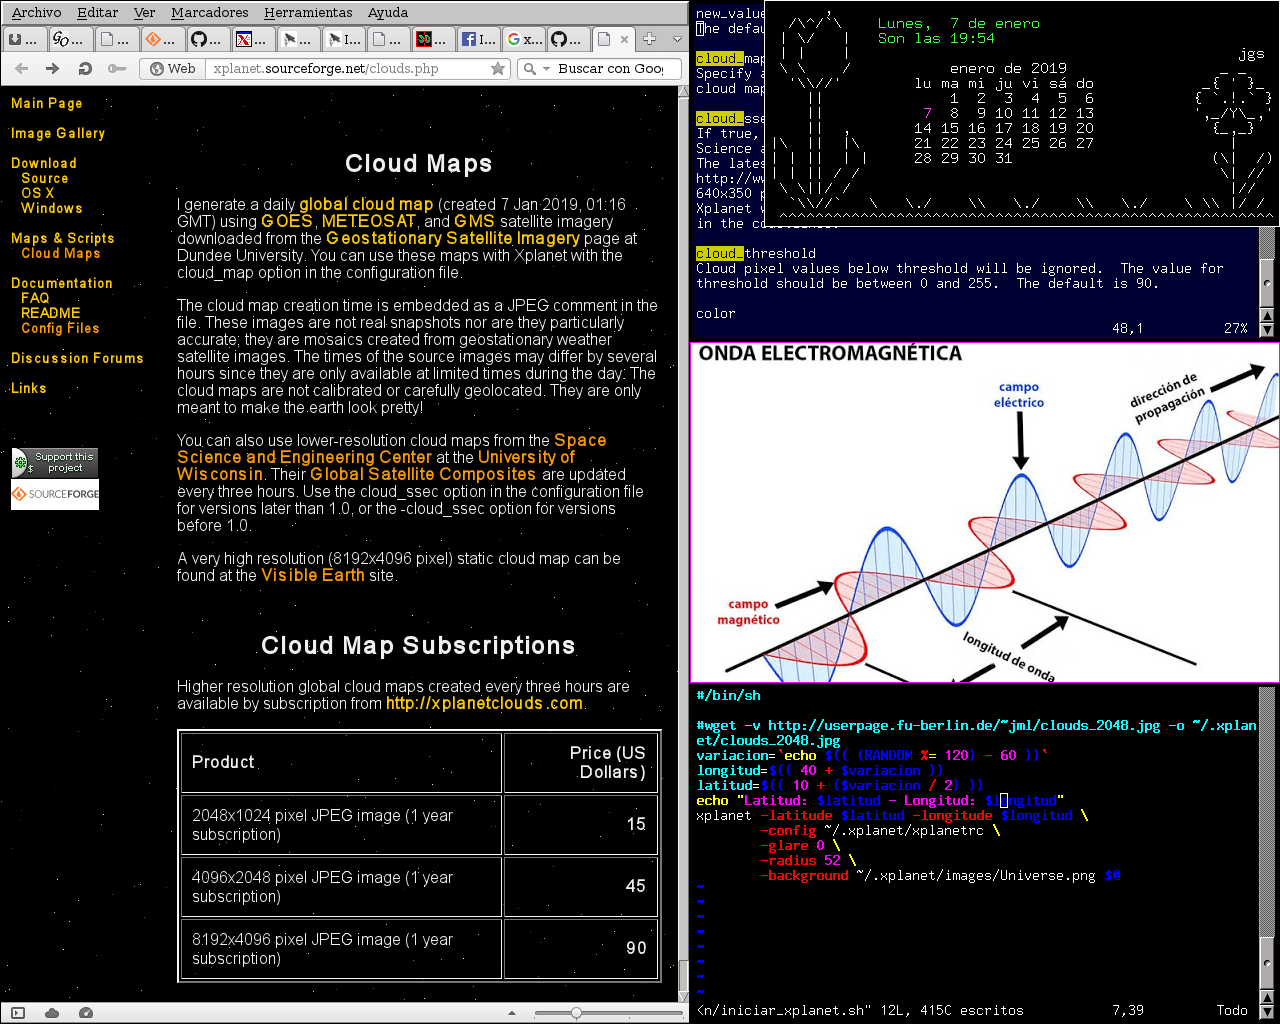1280x1024 pixels.
Task: Follow the Visible Earth link
Action: coord(313,575)
